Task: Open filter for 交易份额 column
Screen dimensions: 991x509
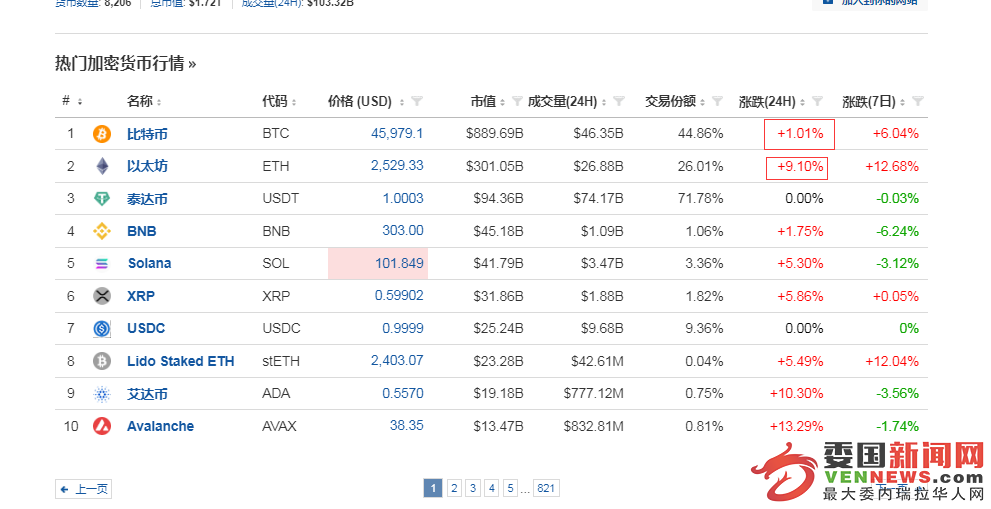Action: coord(717,101)
